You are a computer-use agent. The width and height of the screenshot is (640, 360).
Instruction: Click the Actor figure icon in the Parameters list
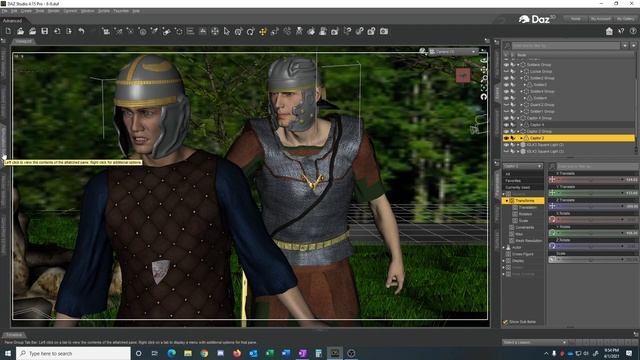pos(509,247)
